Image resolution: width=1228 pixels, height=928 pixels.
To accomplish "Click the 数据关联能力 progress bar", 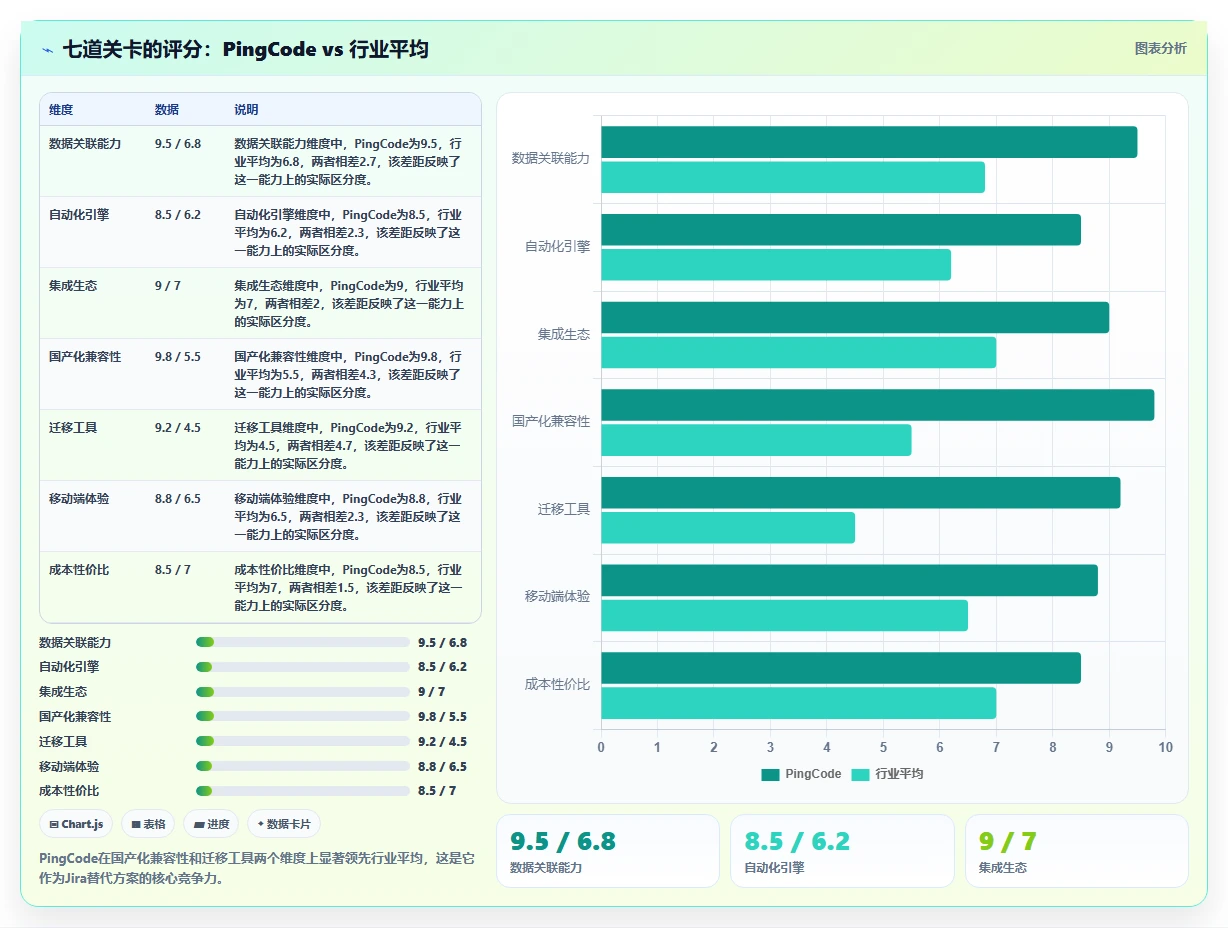I will (303, 642).
